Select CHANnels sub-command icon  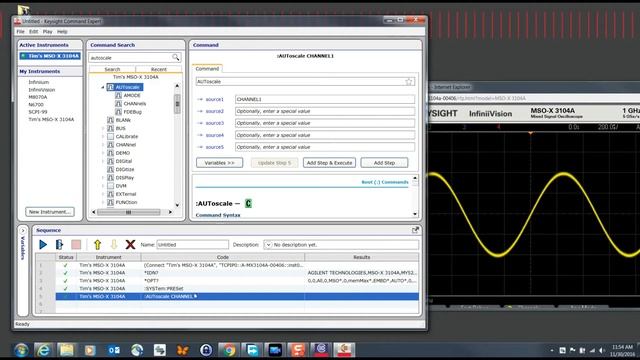pos(118,104)
